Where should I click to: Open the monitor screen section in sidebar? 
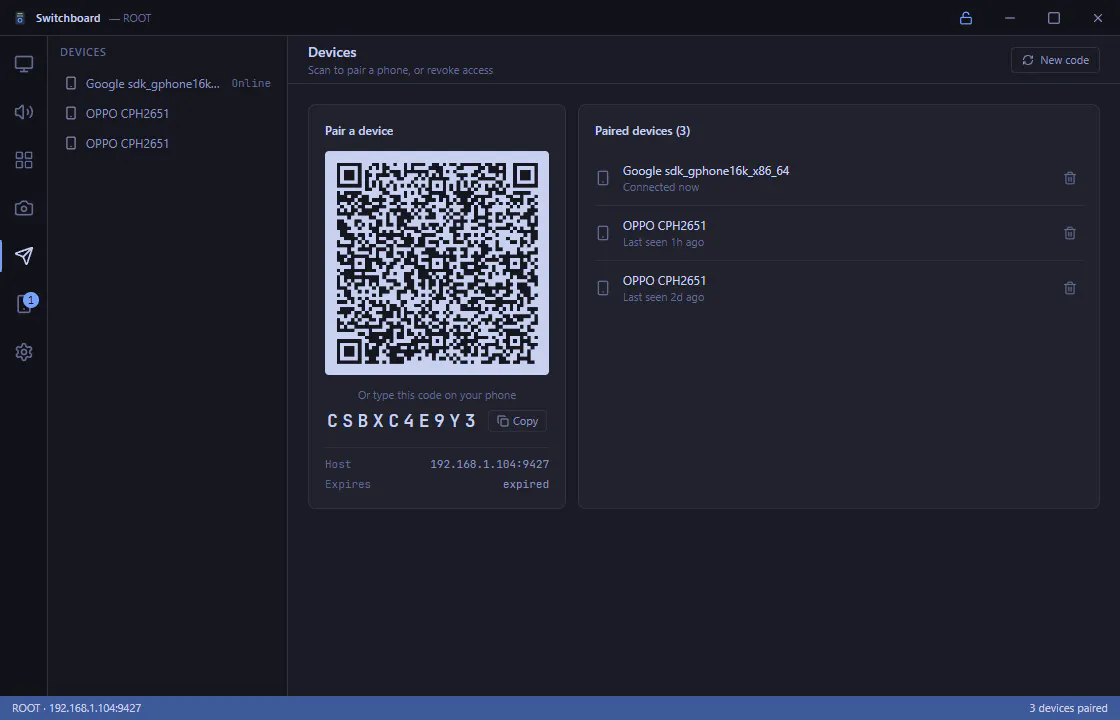(x=24, y=64)
